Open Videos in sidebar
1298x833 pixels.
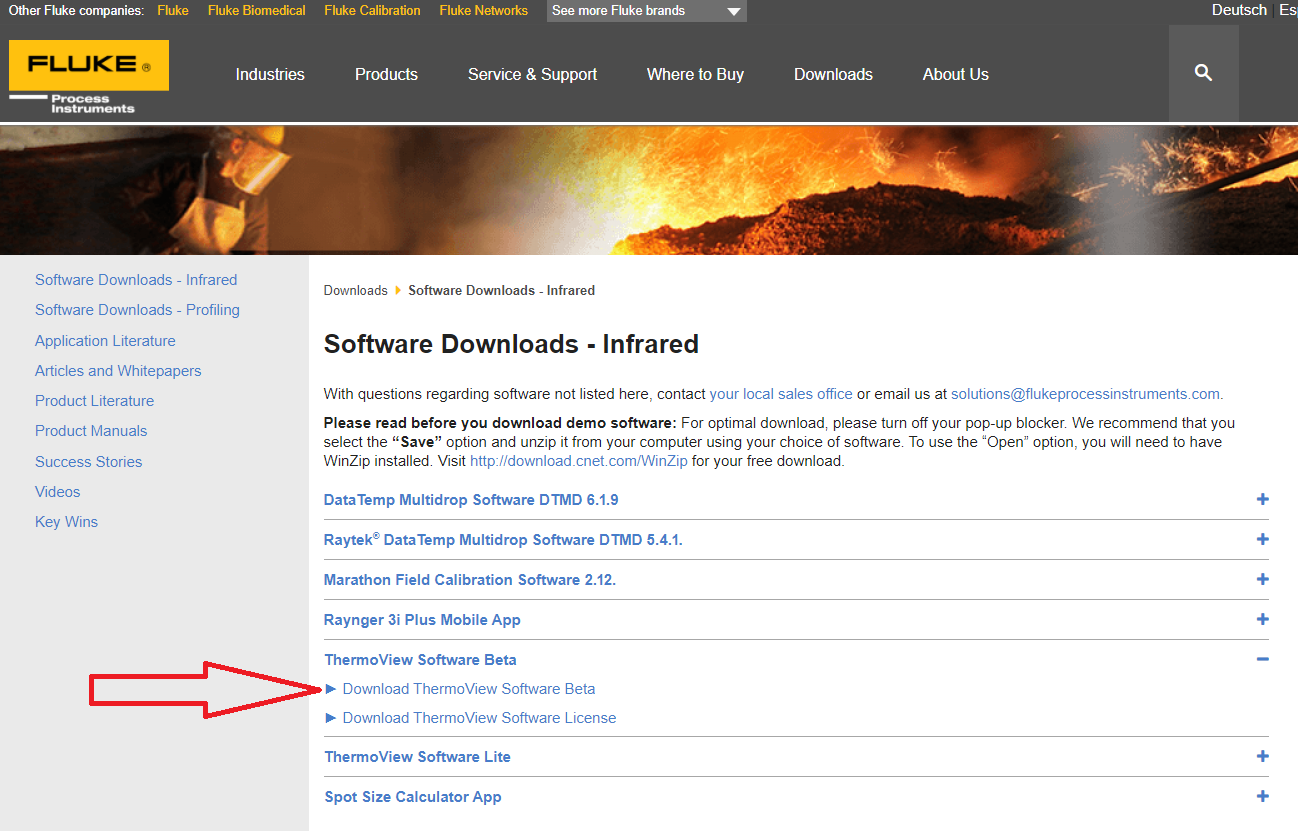click(57, 492)
